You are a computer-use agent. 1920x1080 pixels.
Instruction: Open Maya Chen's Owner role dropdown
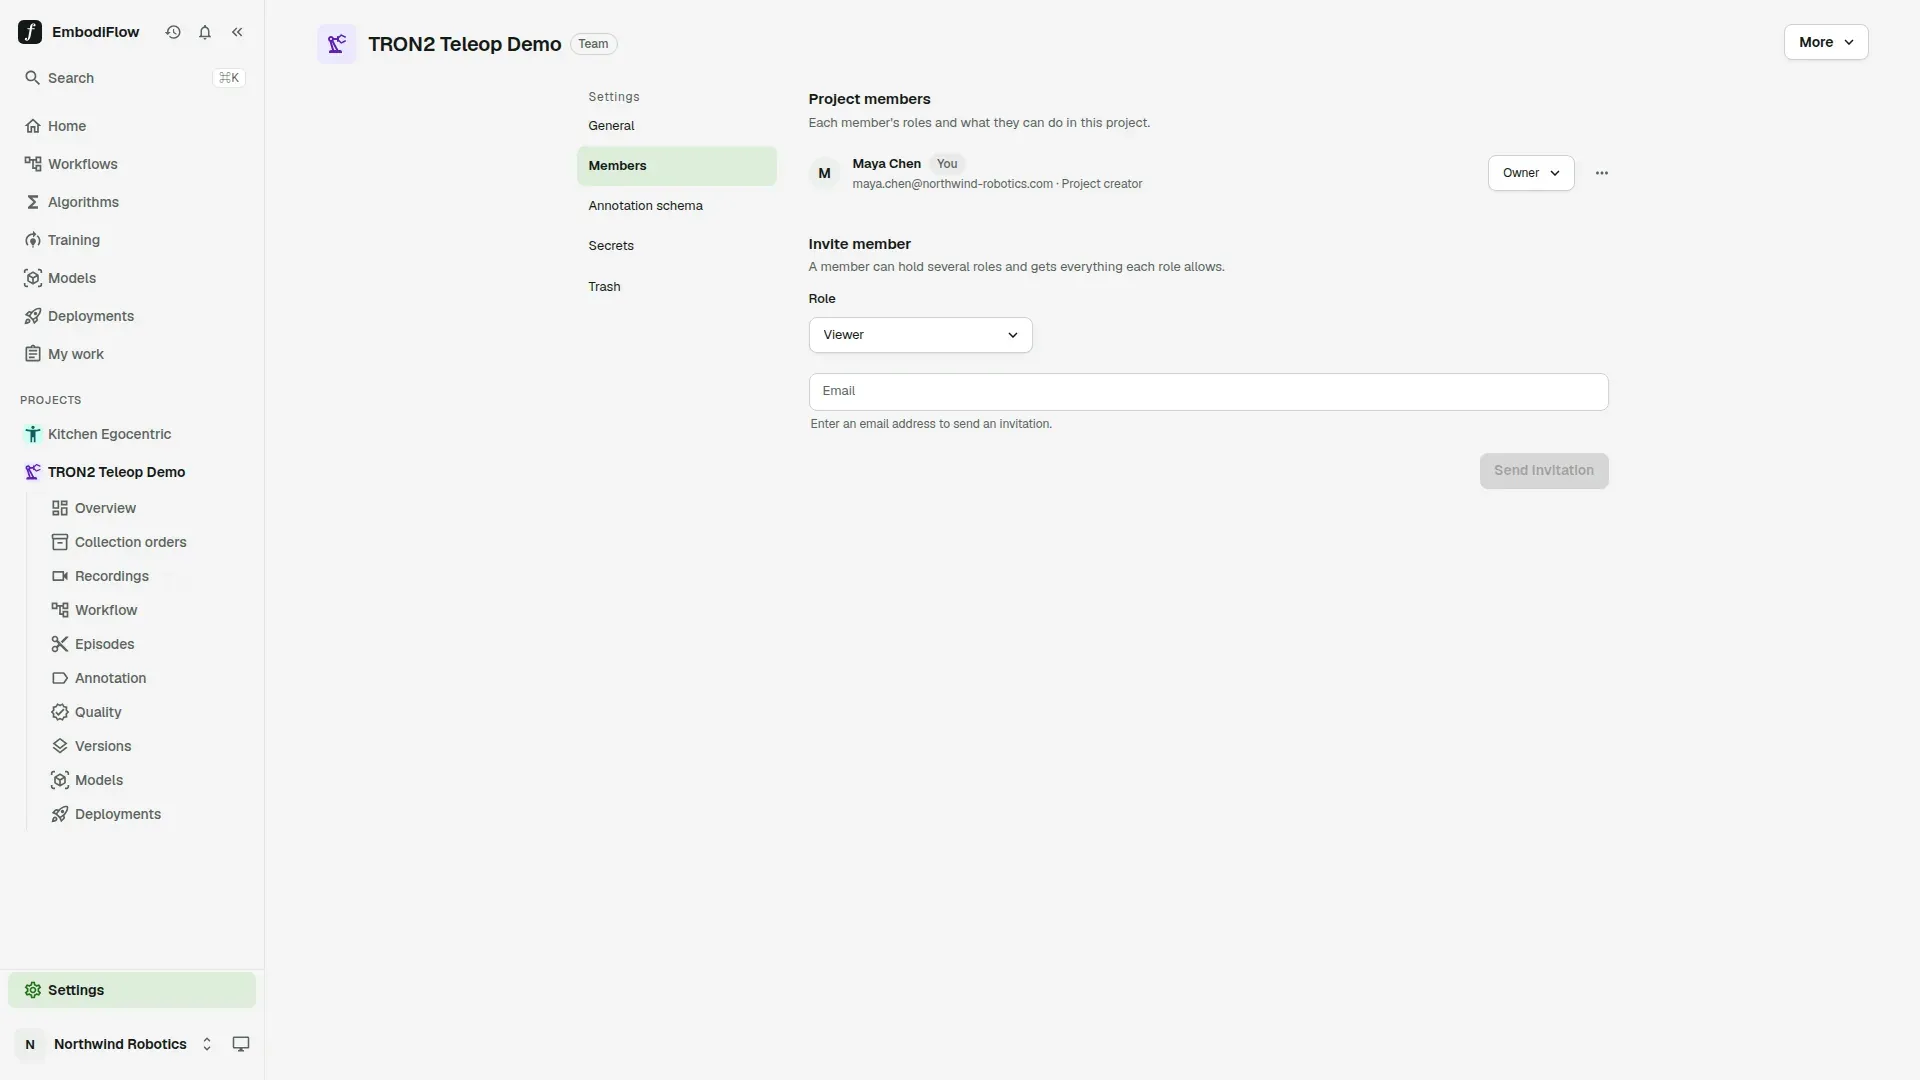(x=1531, y=173)
